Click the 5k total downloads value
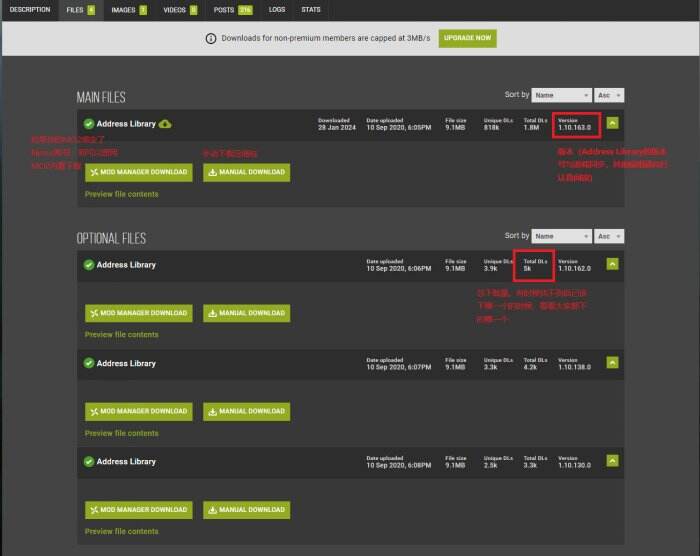Image resolution: width=700 pixels, height=556 pixels. pyautogui.click(x=528, y=269)
